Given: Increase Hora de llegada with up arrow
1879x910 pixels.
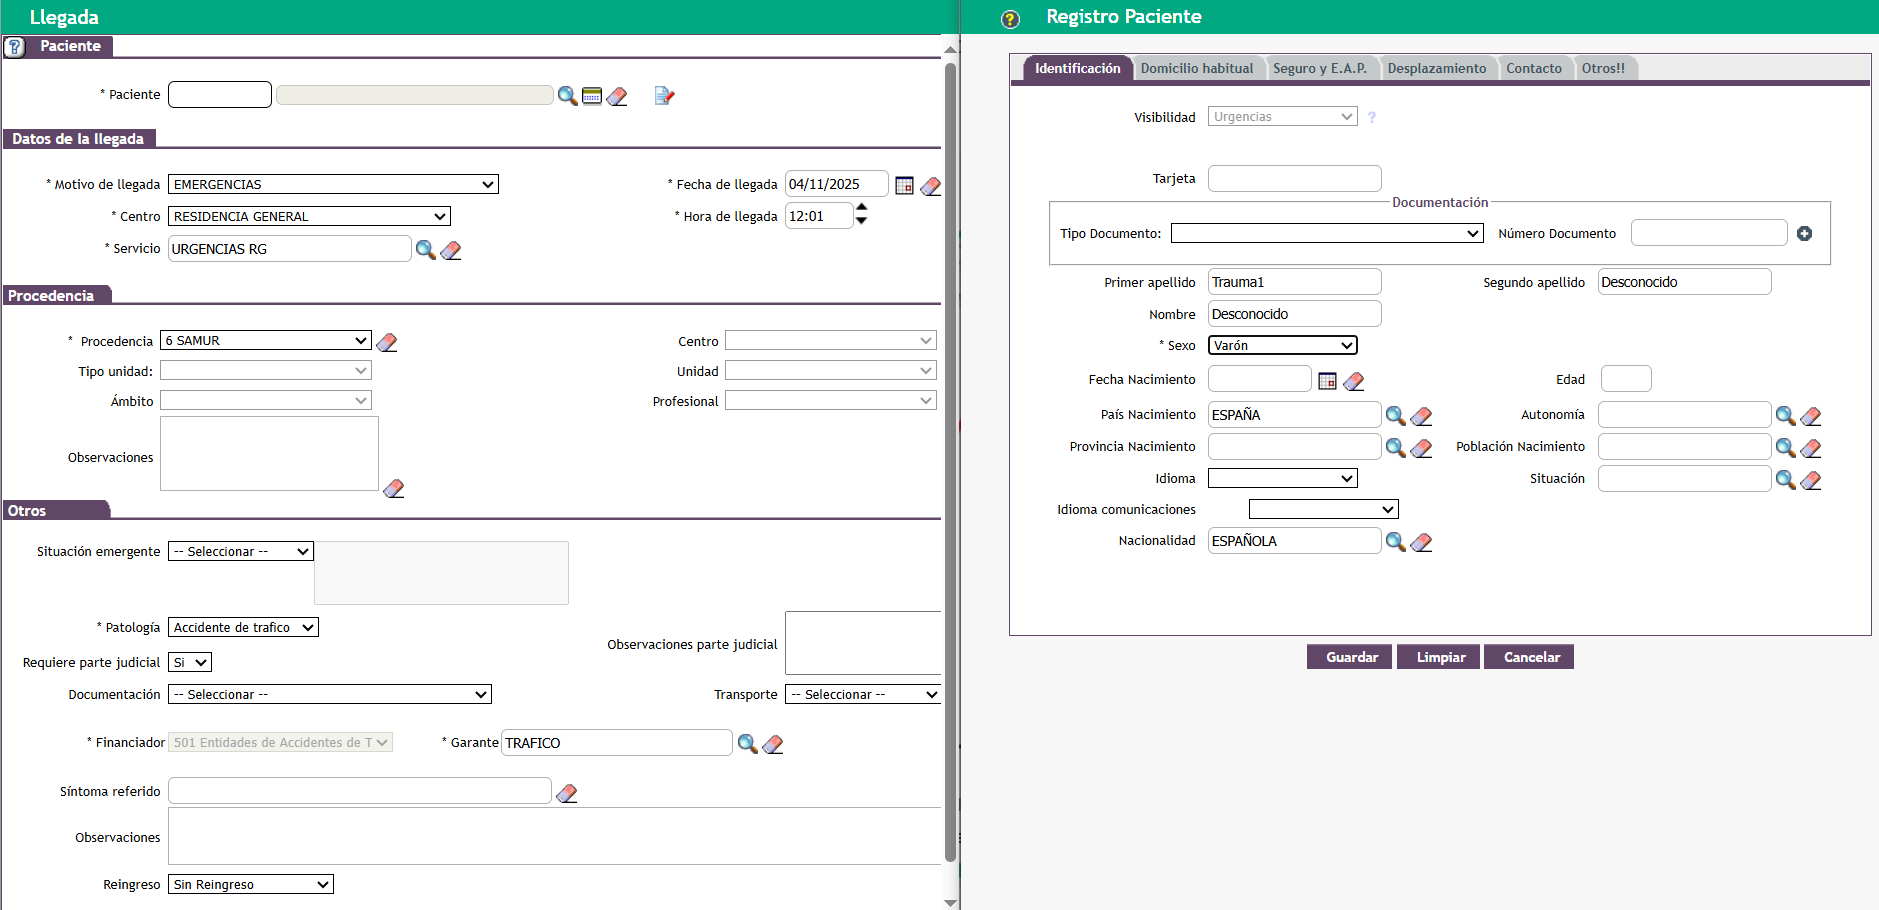Looking at the screenshot, I should point(861,208).
